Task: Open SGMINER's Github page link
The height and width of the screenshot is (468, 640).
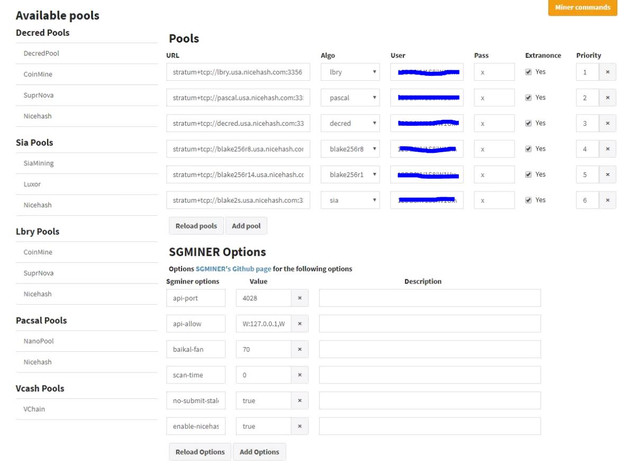Action: (233, 269)
